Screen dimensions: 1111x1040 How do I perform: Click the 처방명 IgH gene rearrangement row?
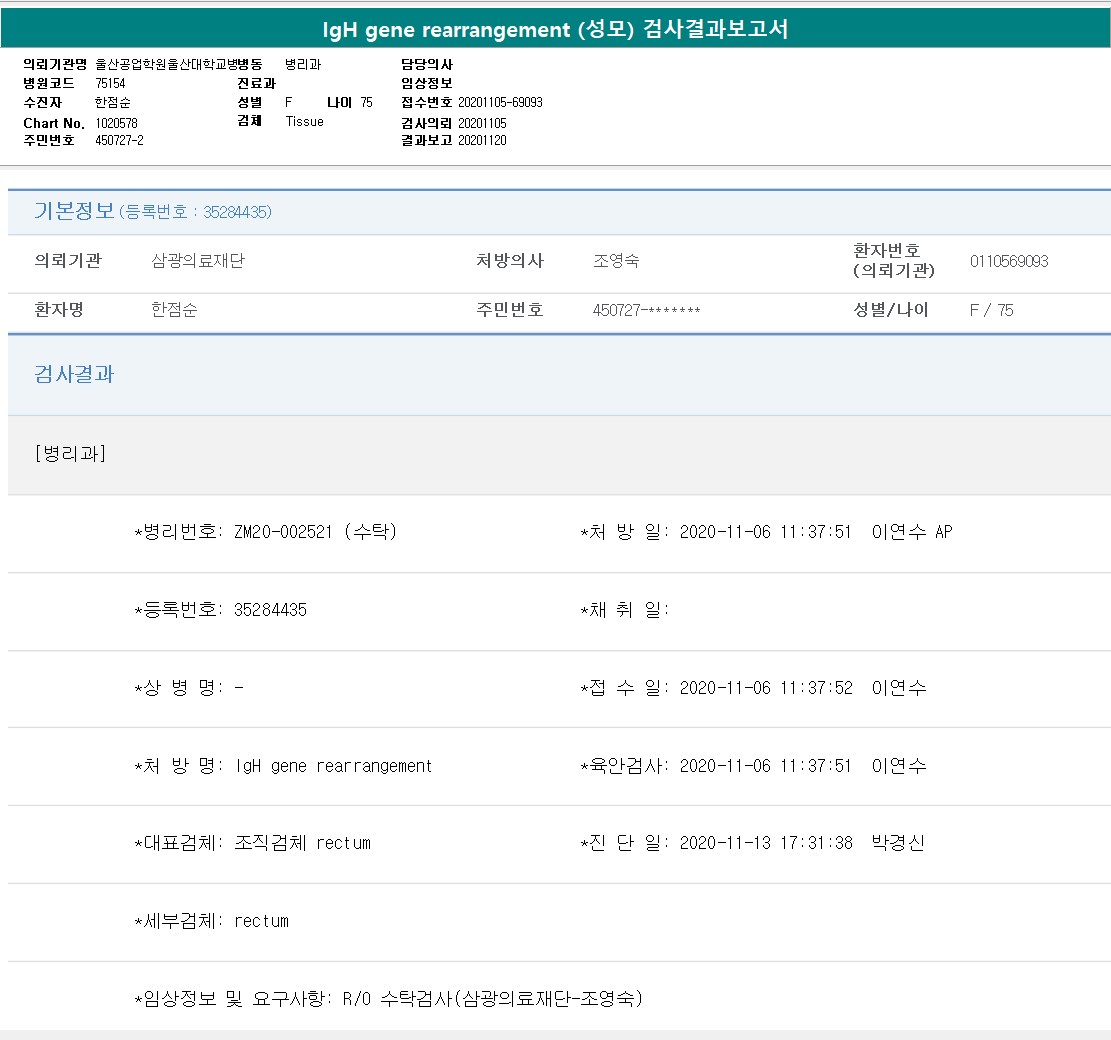click(x=283, y=766)
